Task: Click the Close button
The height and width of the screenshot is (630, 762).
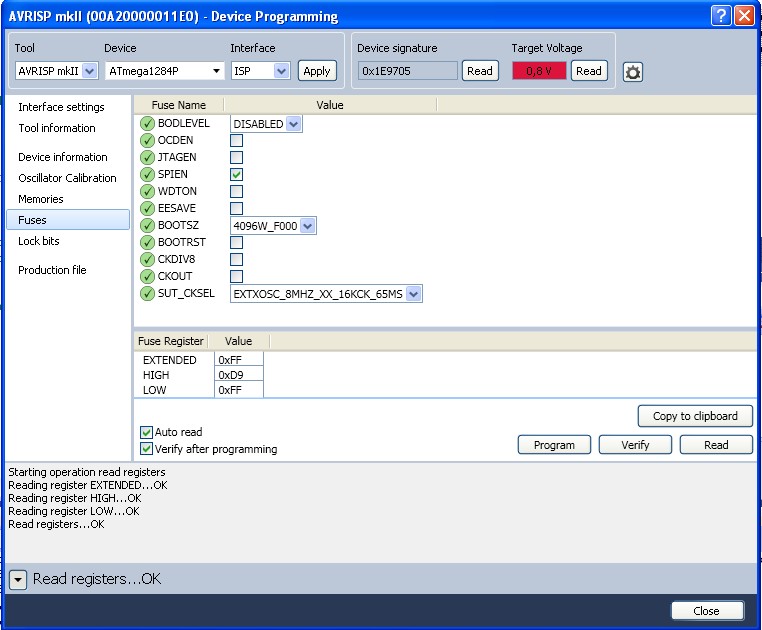Action: (707, 611)
